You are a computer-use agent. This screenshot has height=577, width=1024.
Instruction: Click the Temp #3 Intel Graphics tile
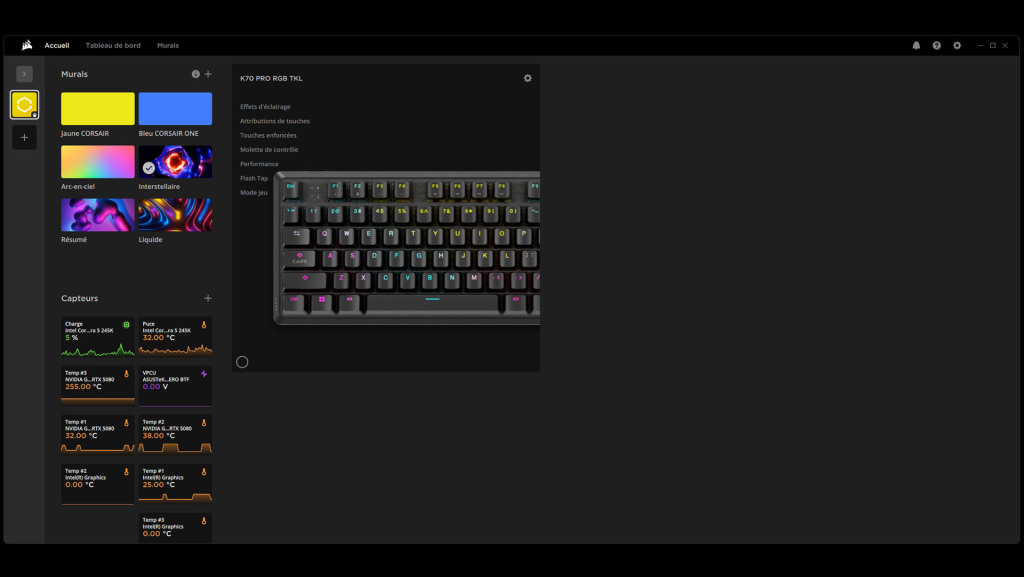(x=175, y=528)
